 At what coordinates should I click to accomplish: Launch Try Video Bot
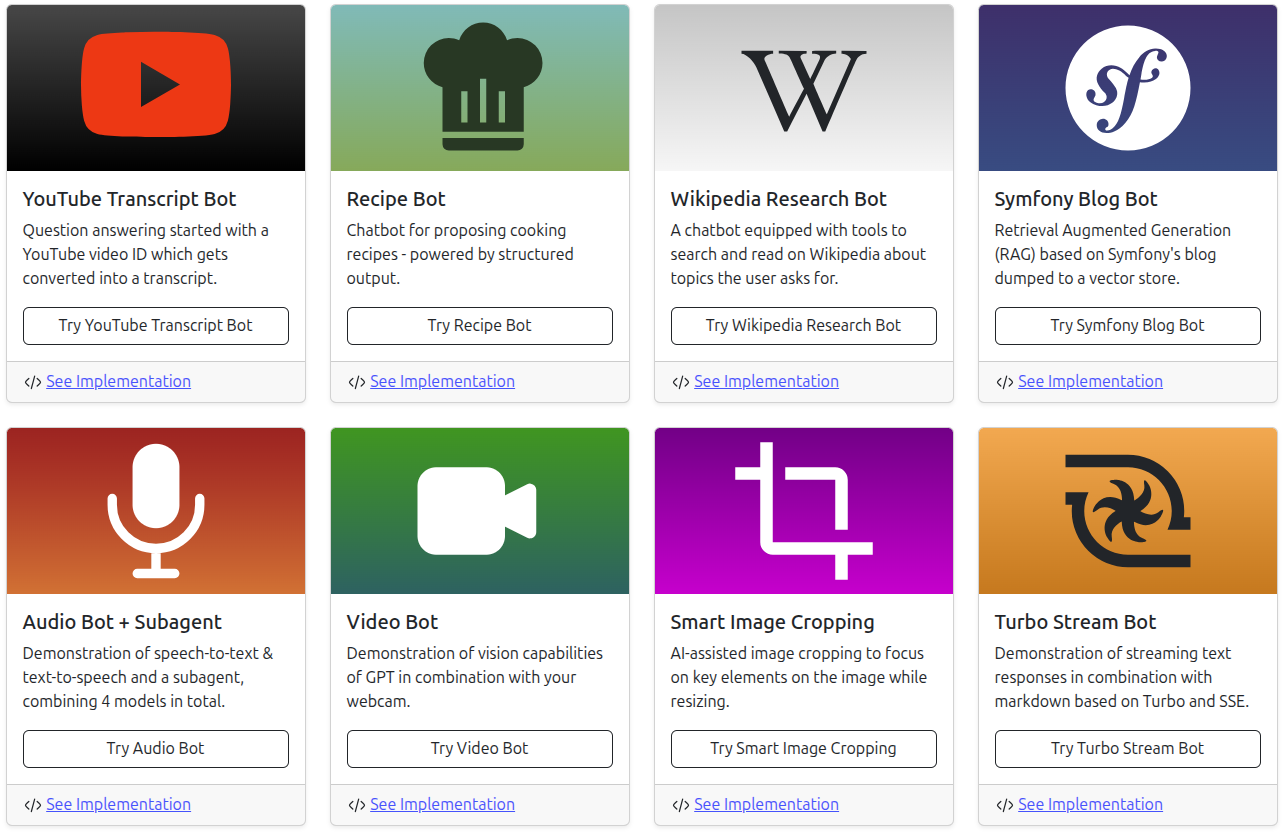click(480, 749)
